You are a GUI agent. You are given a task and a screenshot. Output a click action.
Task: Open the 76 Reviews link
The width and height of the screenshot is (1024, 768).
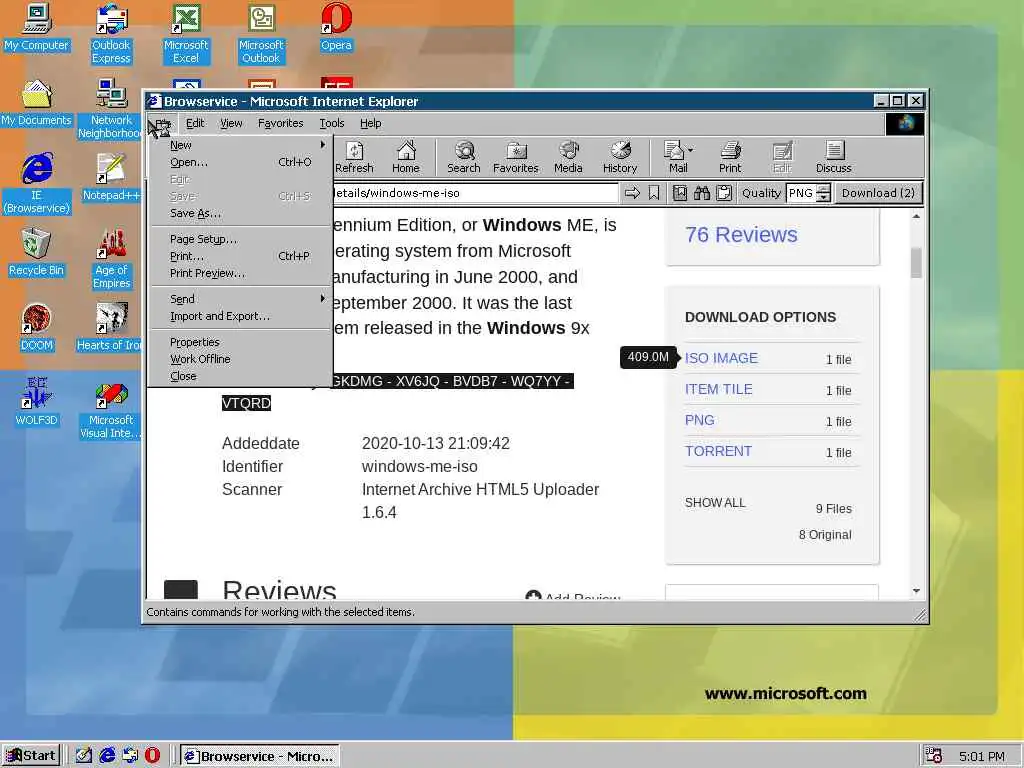point(741,234)
